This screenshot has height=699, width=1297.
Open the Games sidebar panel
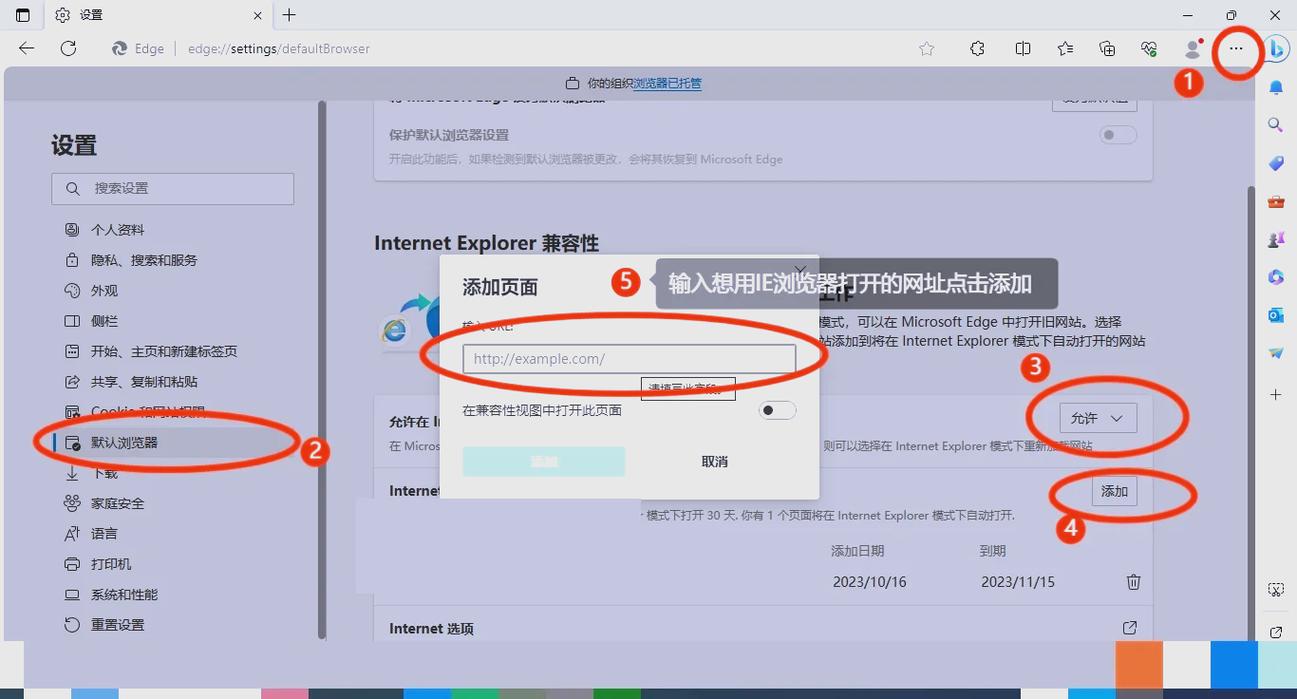pos(1275,239)
